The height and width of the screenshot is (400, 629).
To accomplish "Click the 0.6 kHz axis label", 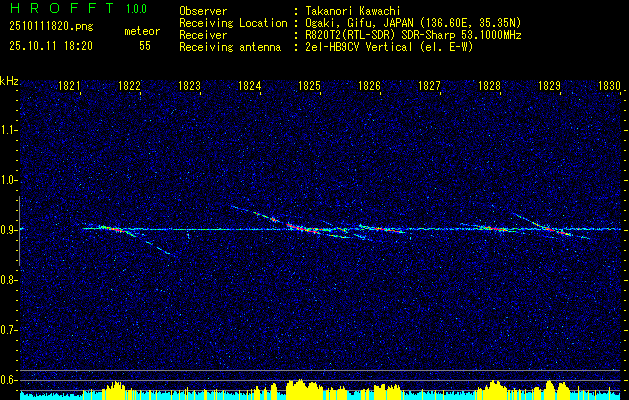I will [x=9, y=380].
